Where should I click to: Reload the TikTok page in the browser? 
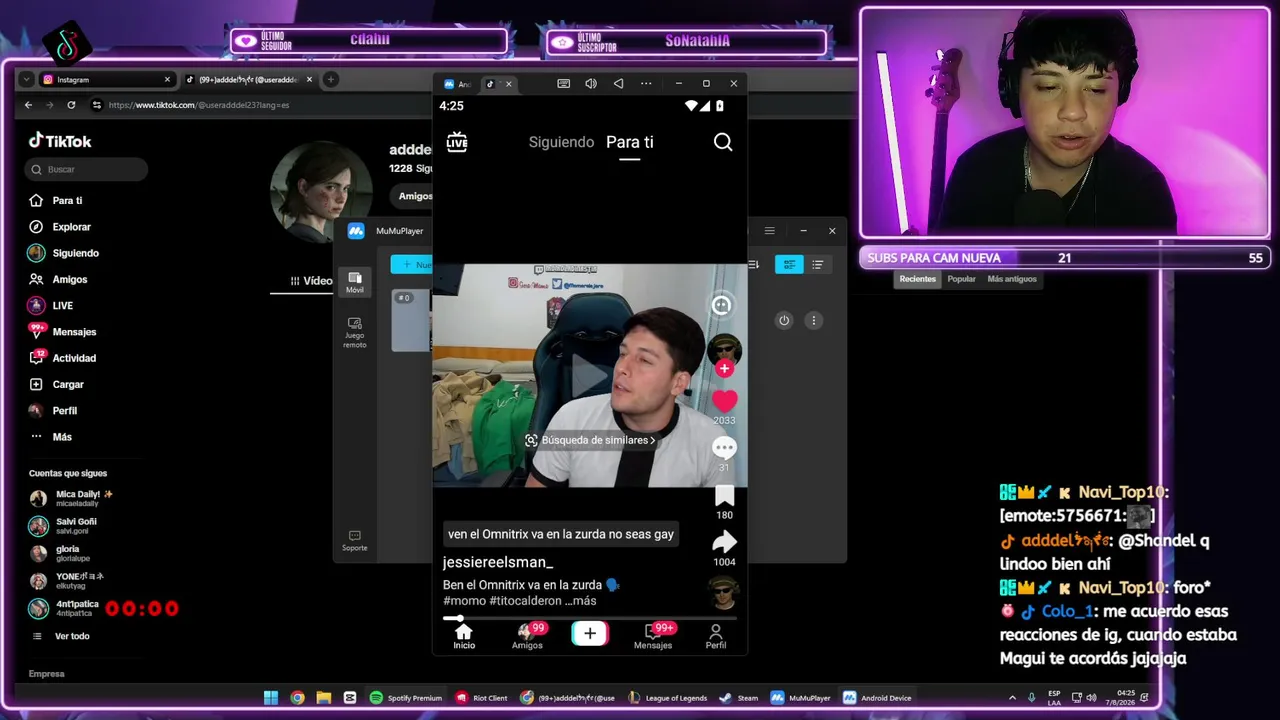point(71,105)
